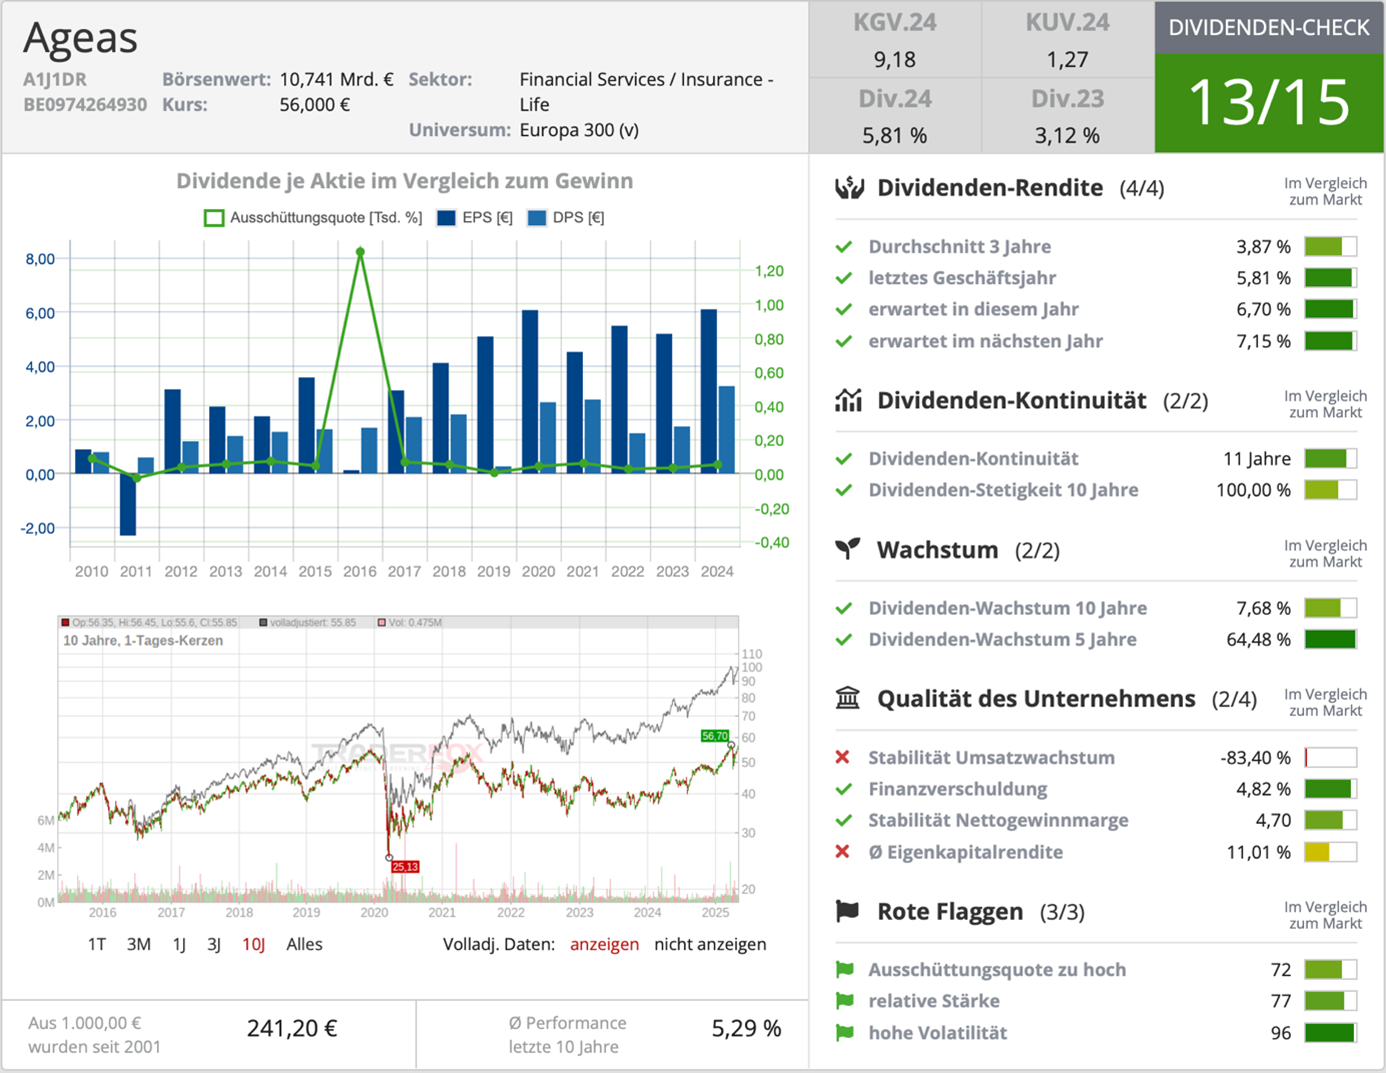Select the 1T chart timeframe
Screen dimensions: 1386x1073
(97, 944)
